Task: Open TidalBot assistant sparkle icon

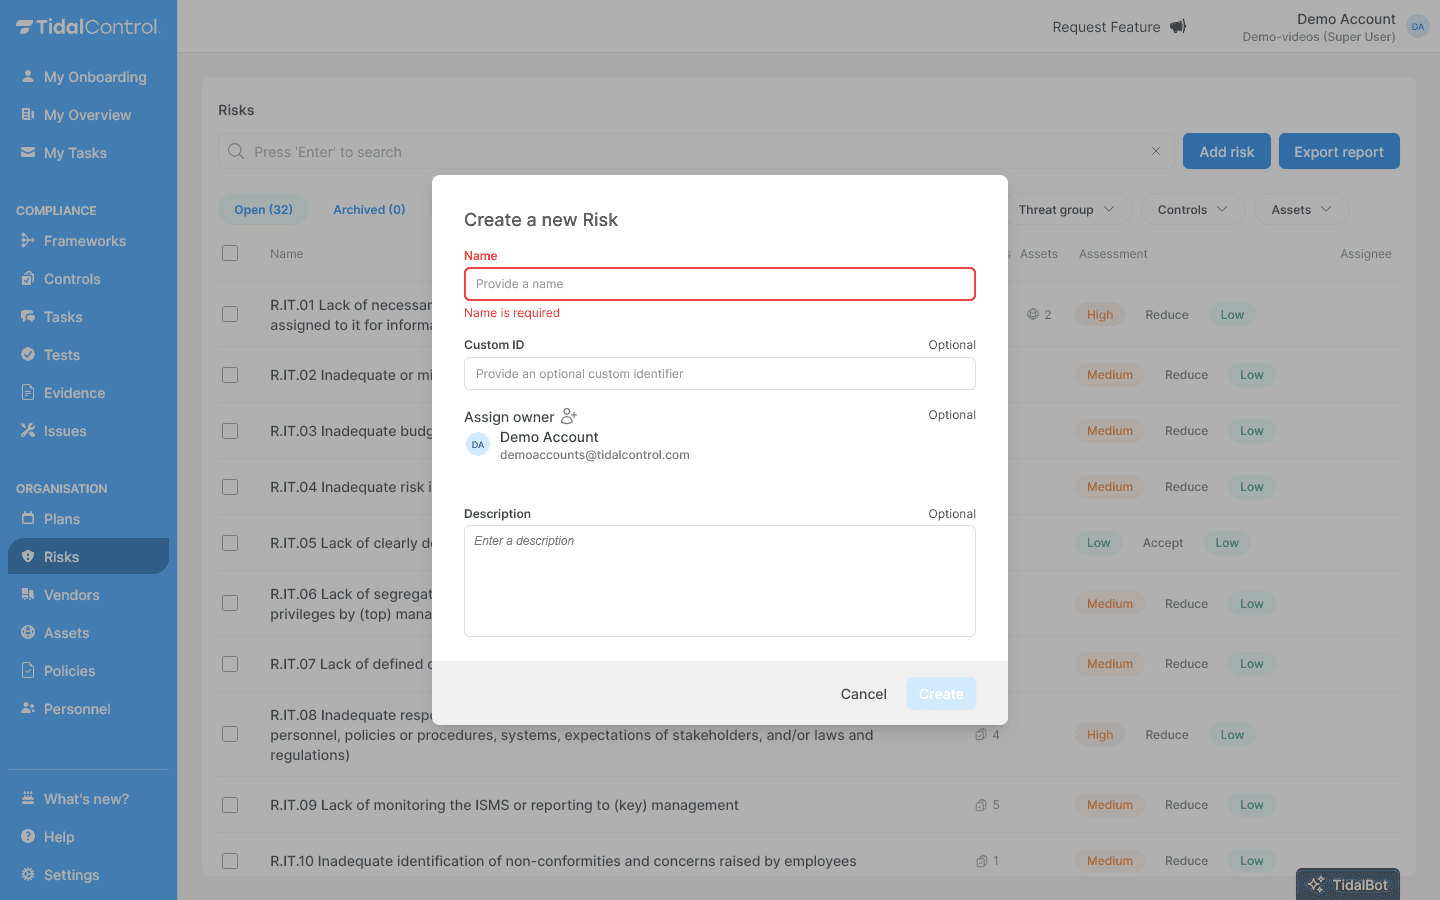Action: (1316, 885)
